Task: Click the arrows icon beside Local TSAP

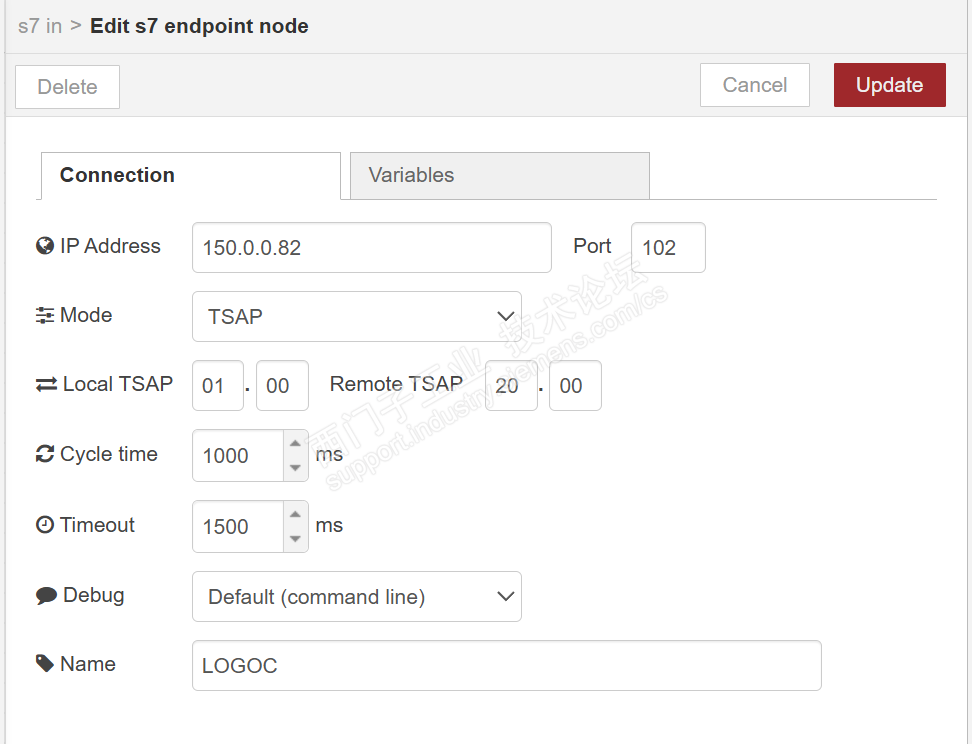Action: click(x=46, y=384)
